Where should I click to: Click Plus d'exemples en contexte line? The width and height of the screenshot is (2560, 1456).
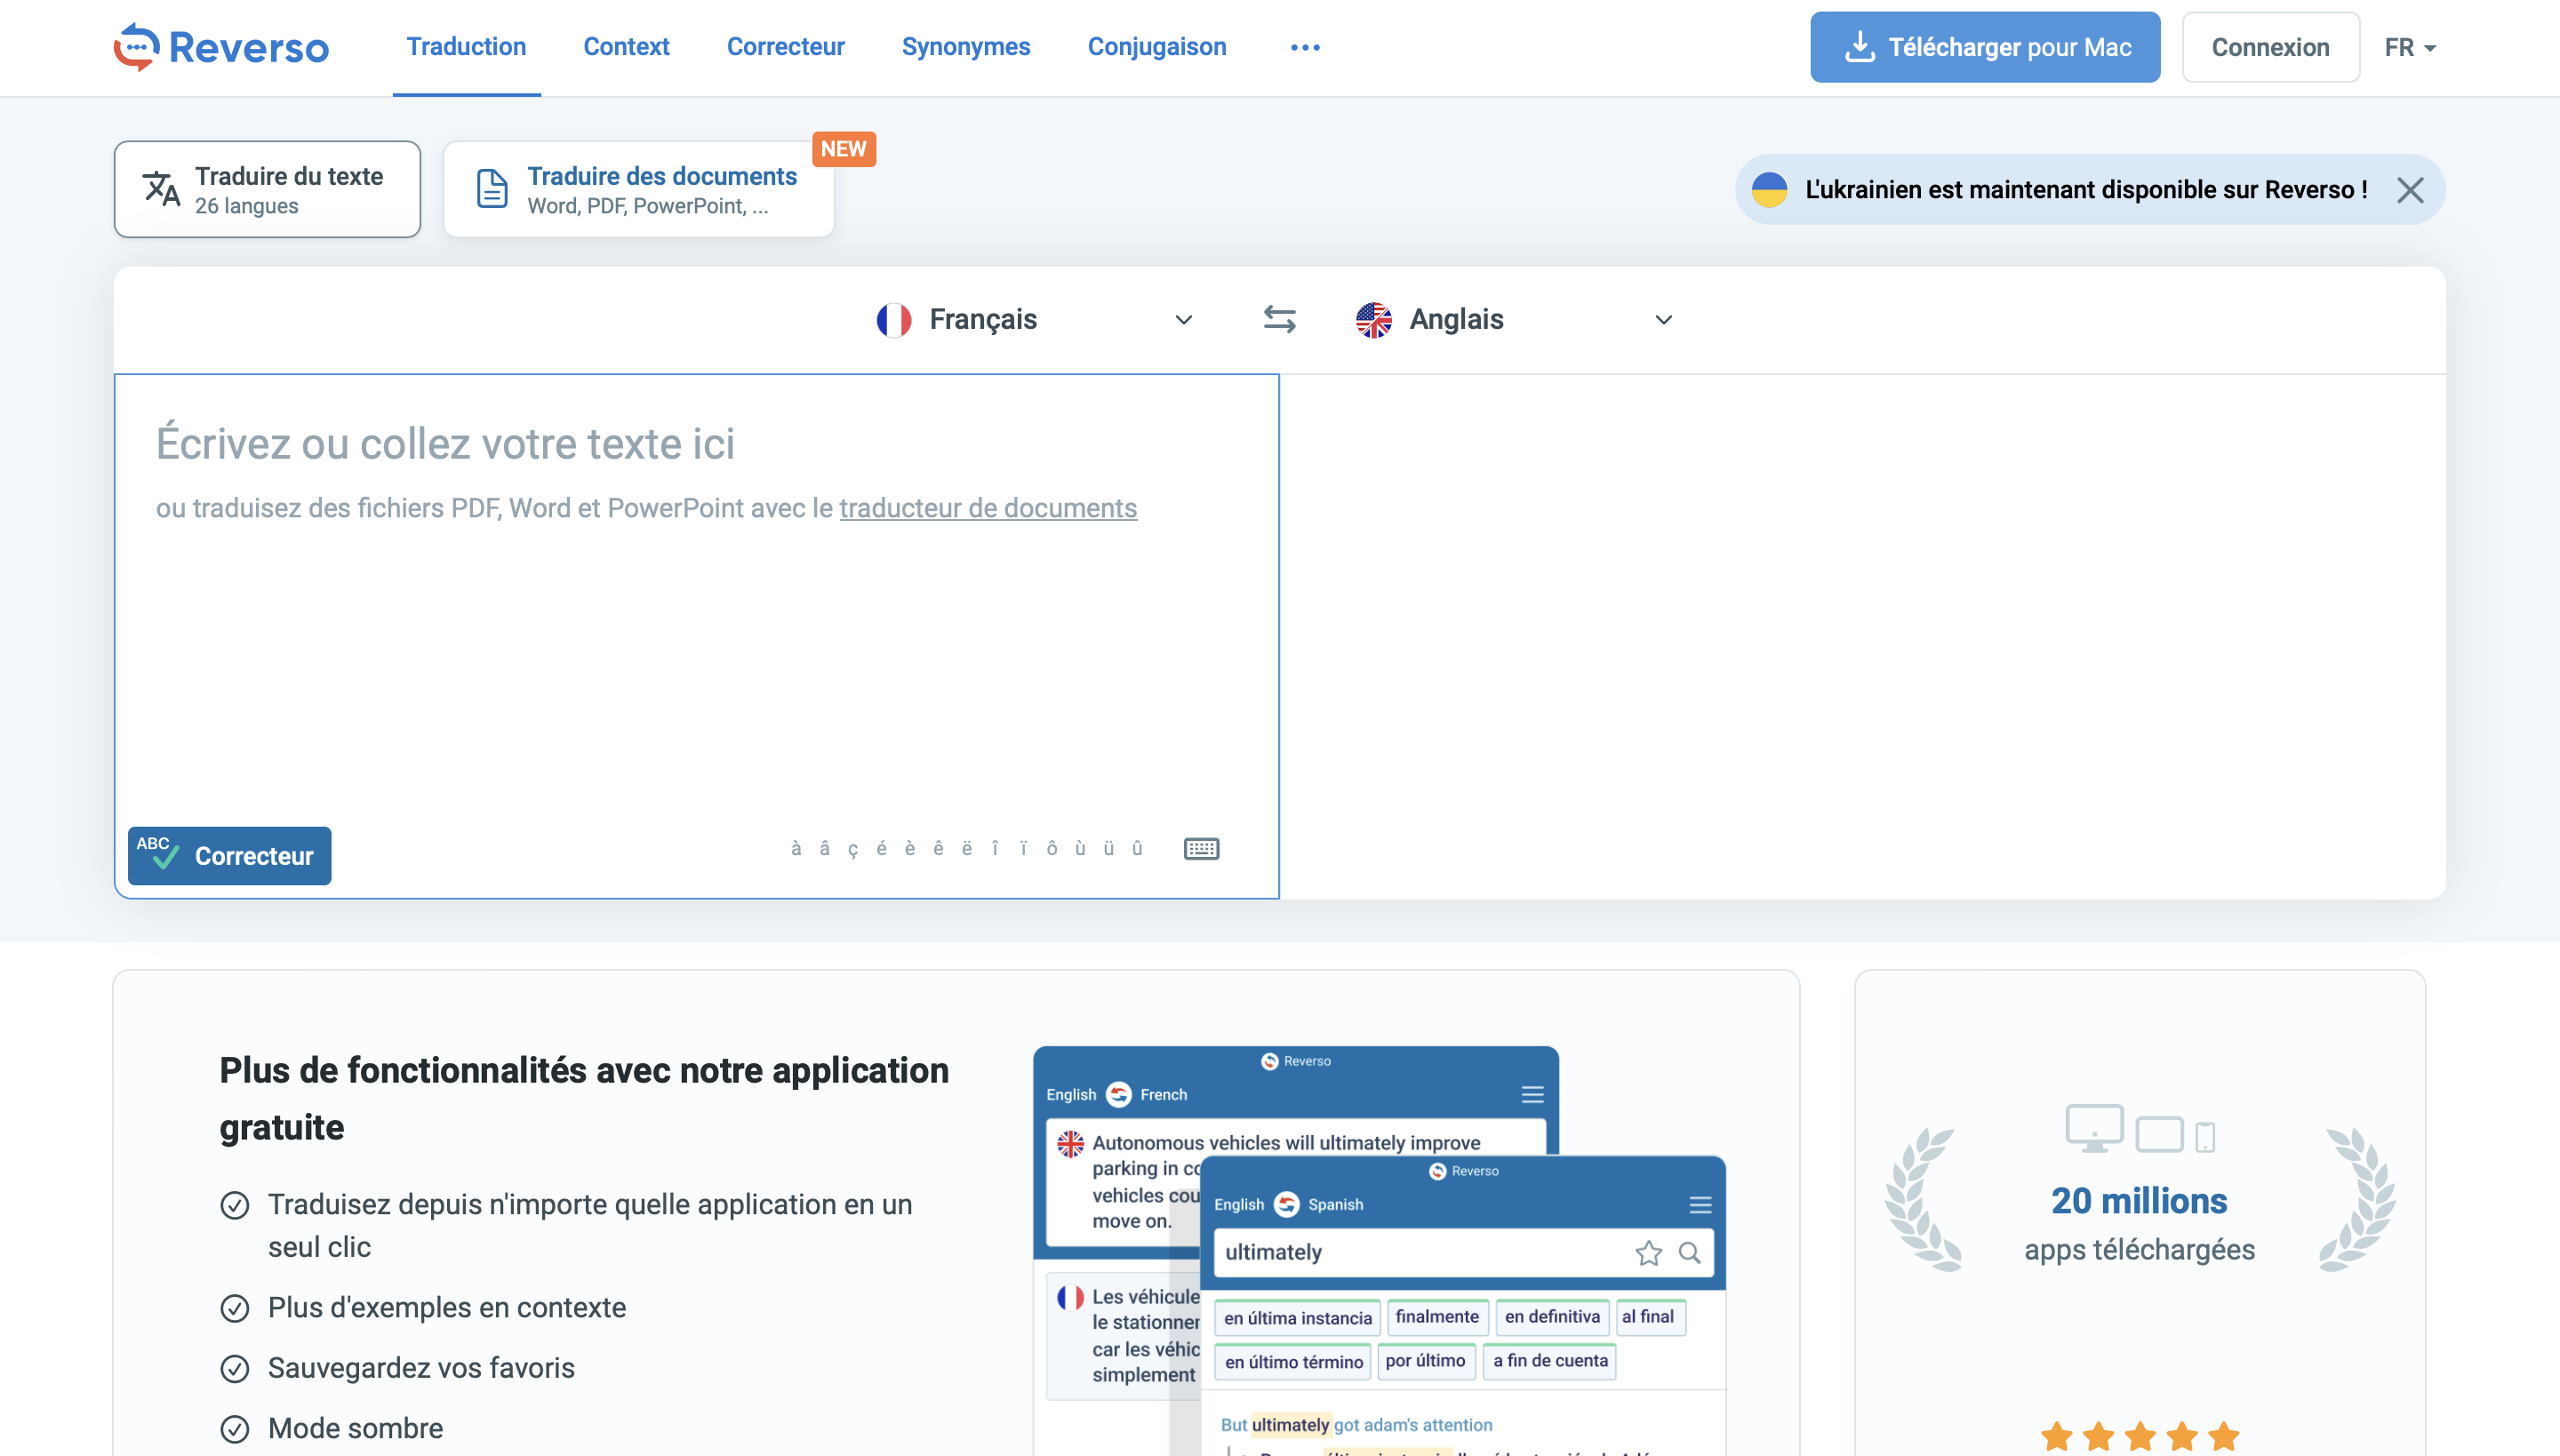pyautogui.click(x=447, y=1308)
